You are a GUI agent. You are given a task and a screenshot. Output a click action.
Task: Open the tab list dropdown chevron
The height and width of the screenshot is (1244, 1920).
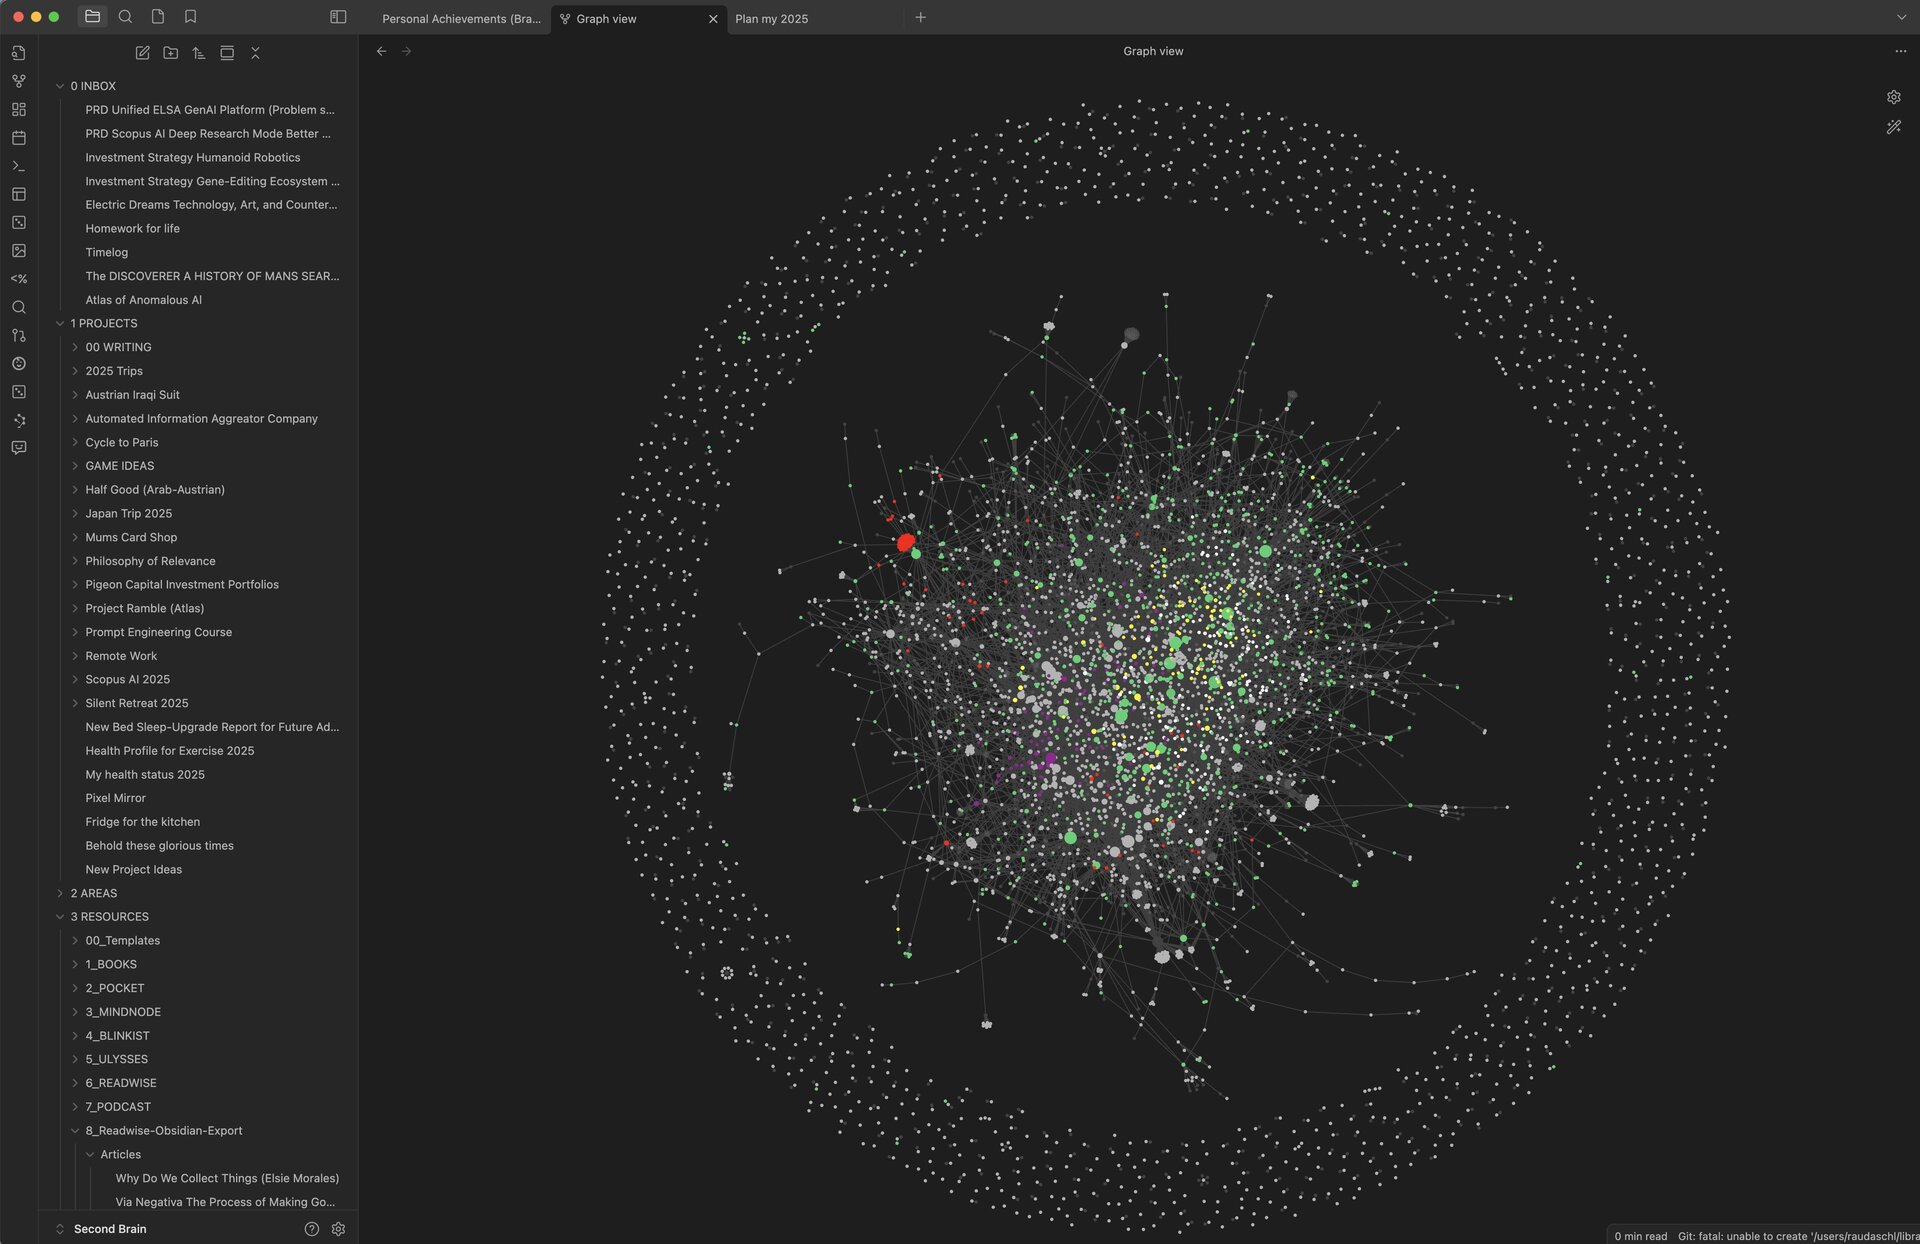[1901, 17]
